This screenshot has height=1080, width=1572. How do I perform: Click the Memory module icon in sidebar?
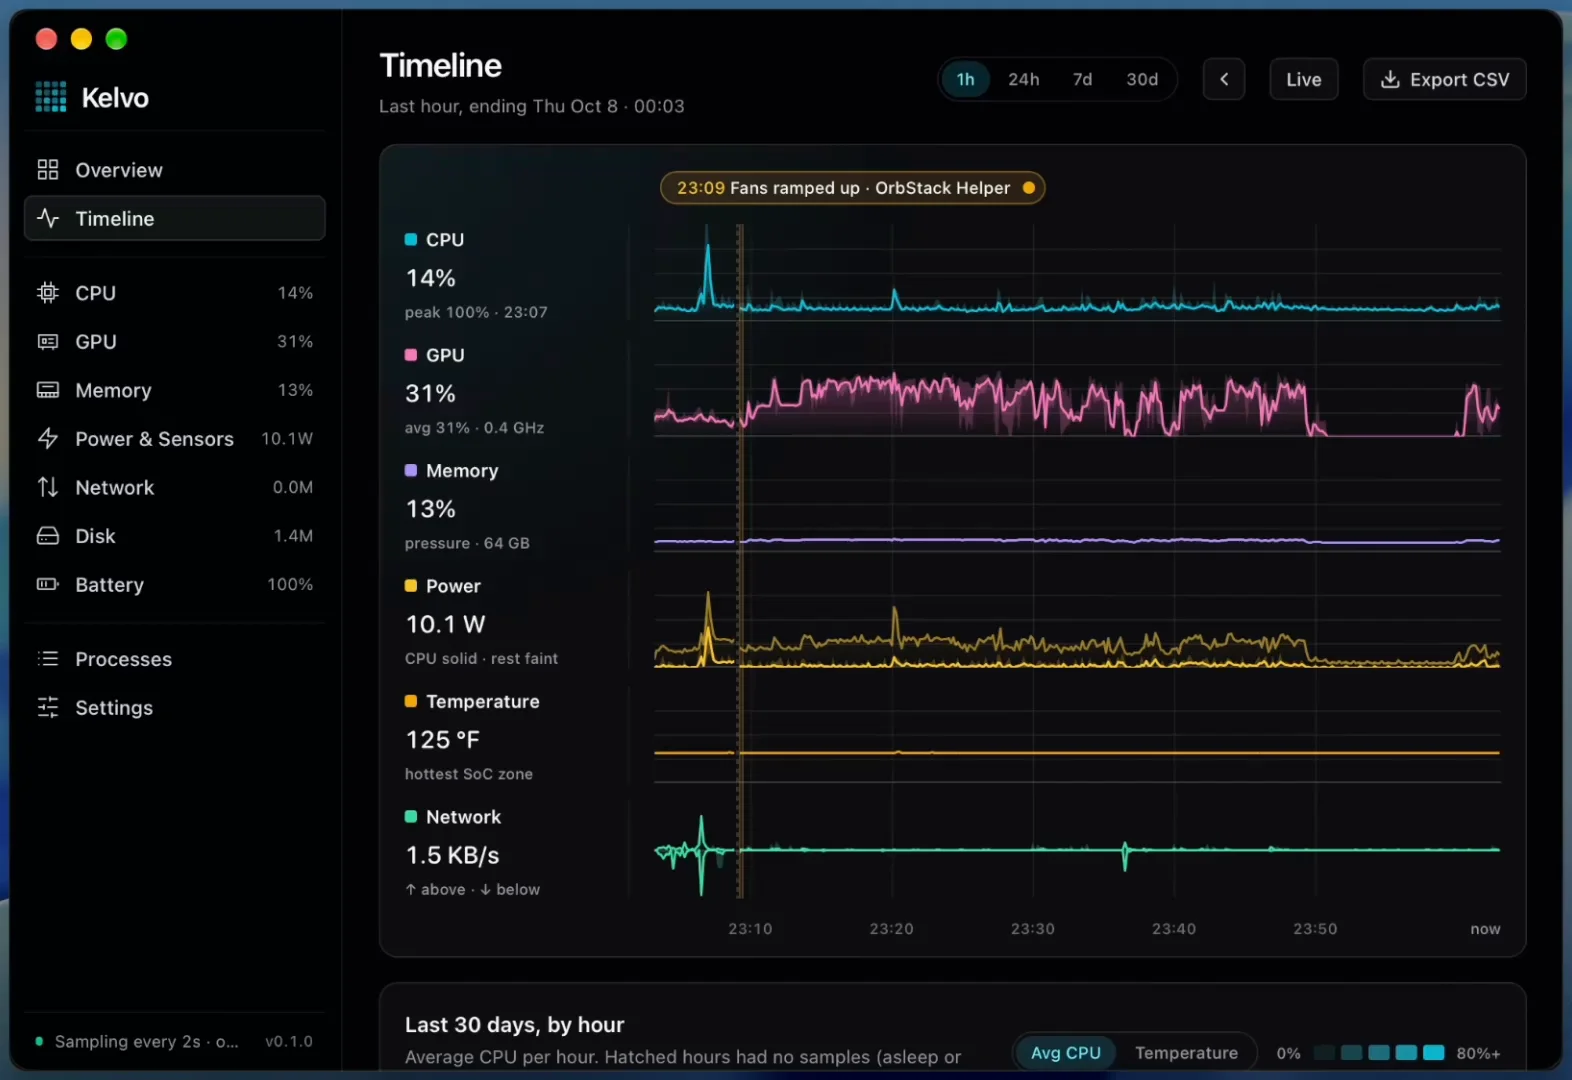click(x=48, y=390)
